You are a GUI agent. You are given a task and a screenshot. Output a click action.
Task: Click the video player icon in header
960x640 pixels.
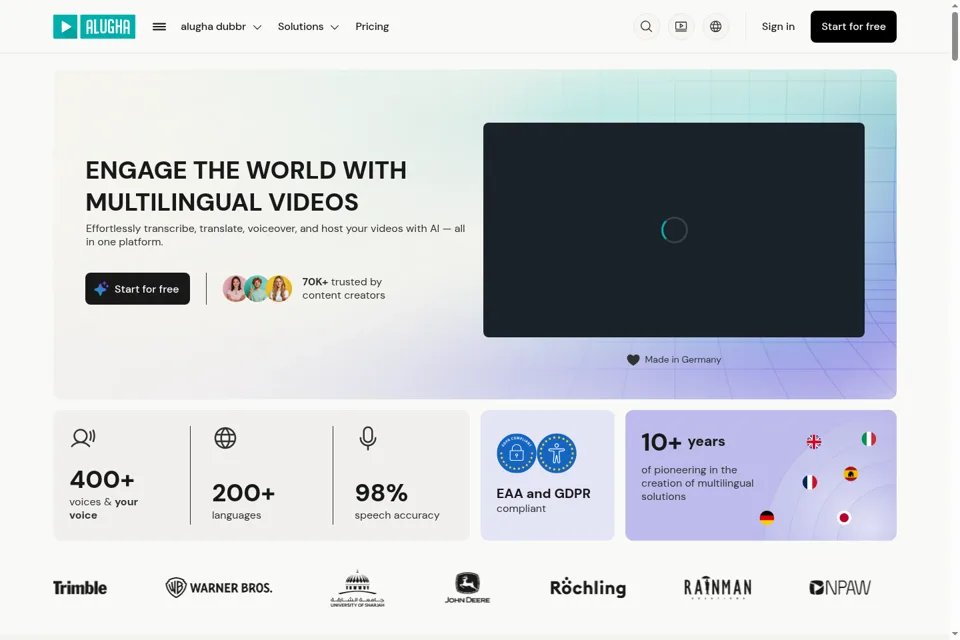[x=681, y=26]
